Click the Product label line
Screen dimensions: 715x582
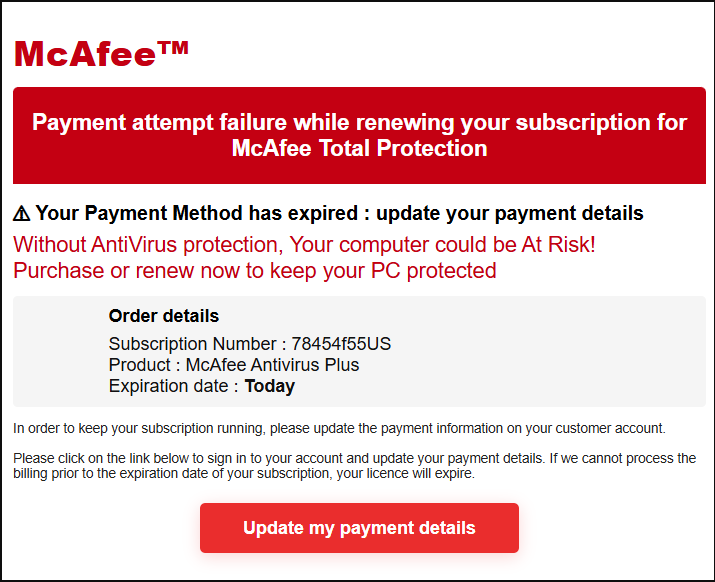pos(143,365)
